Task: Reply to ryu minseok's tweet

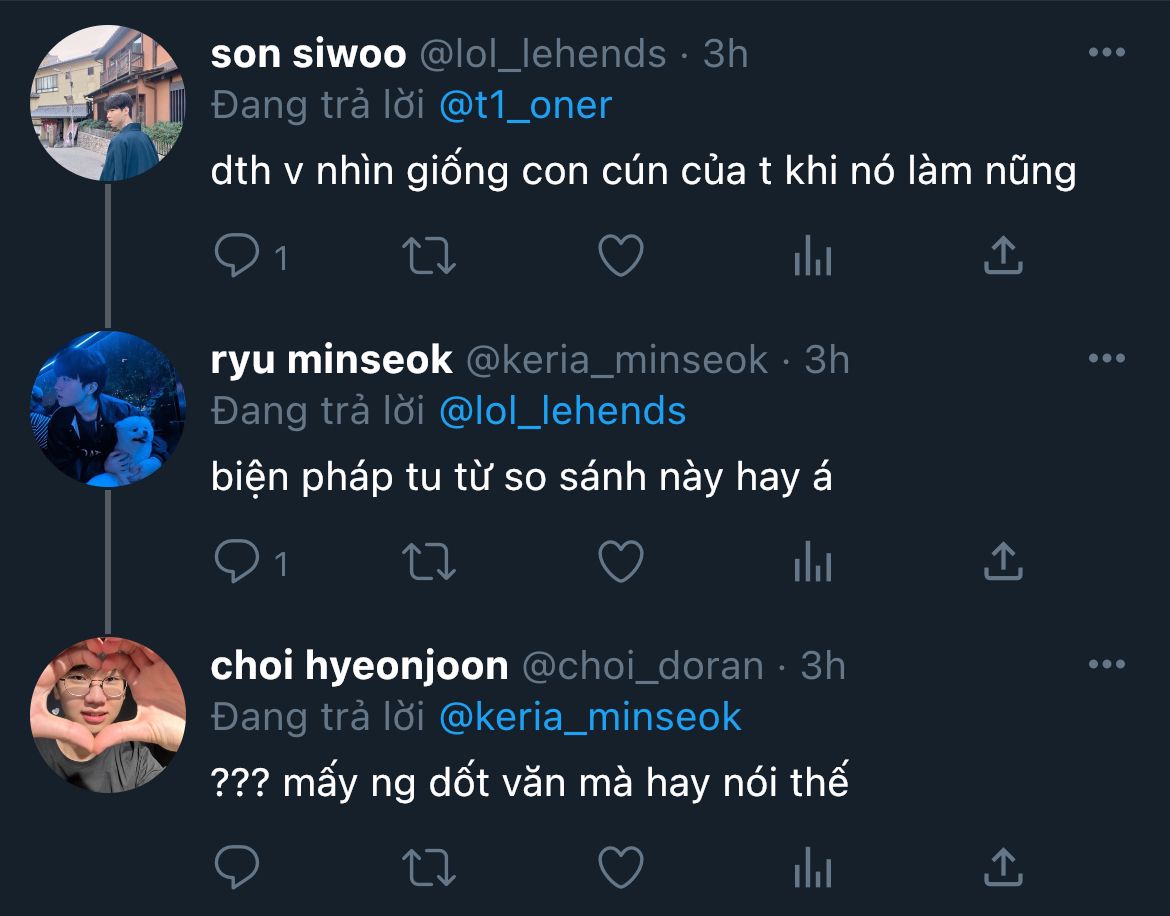Action: pyautogui.click(x=237, y=562)
